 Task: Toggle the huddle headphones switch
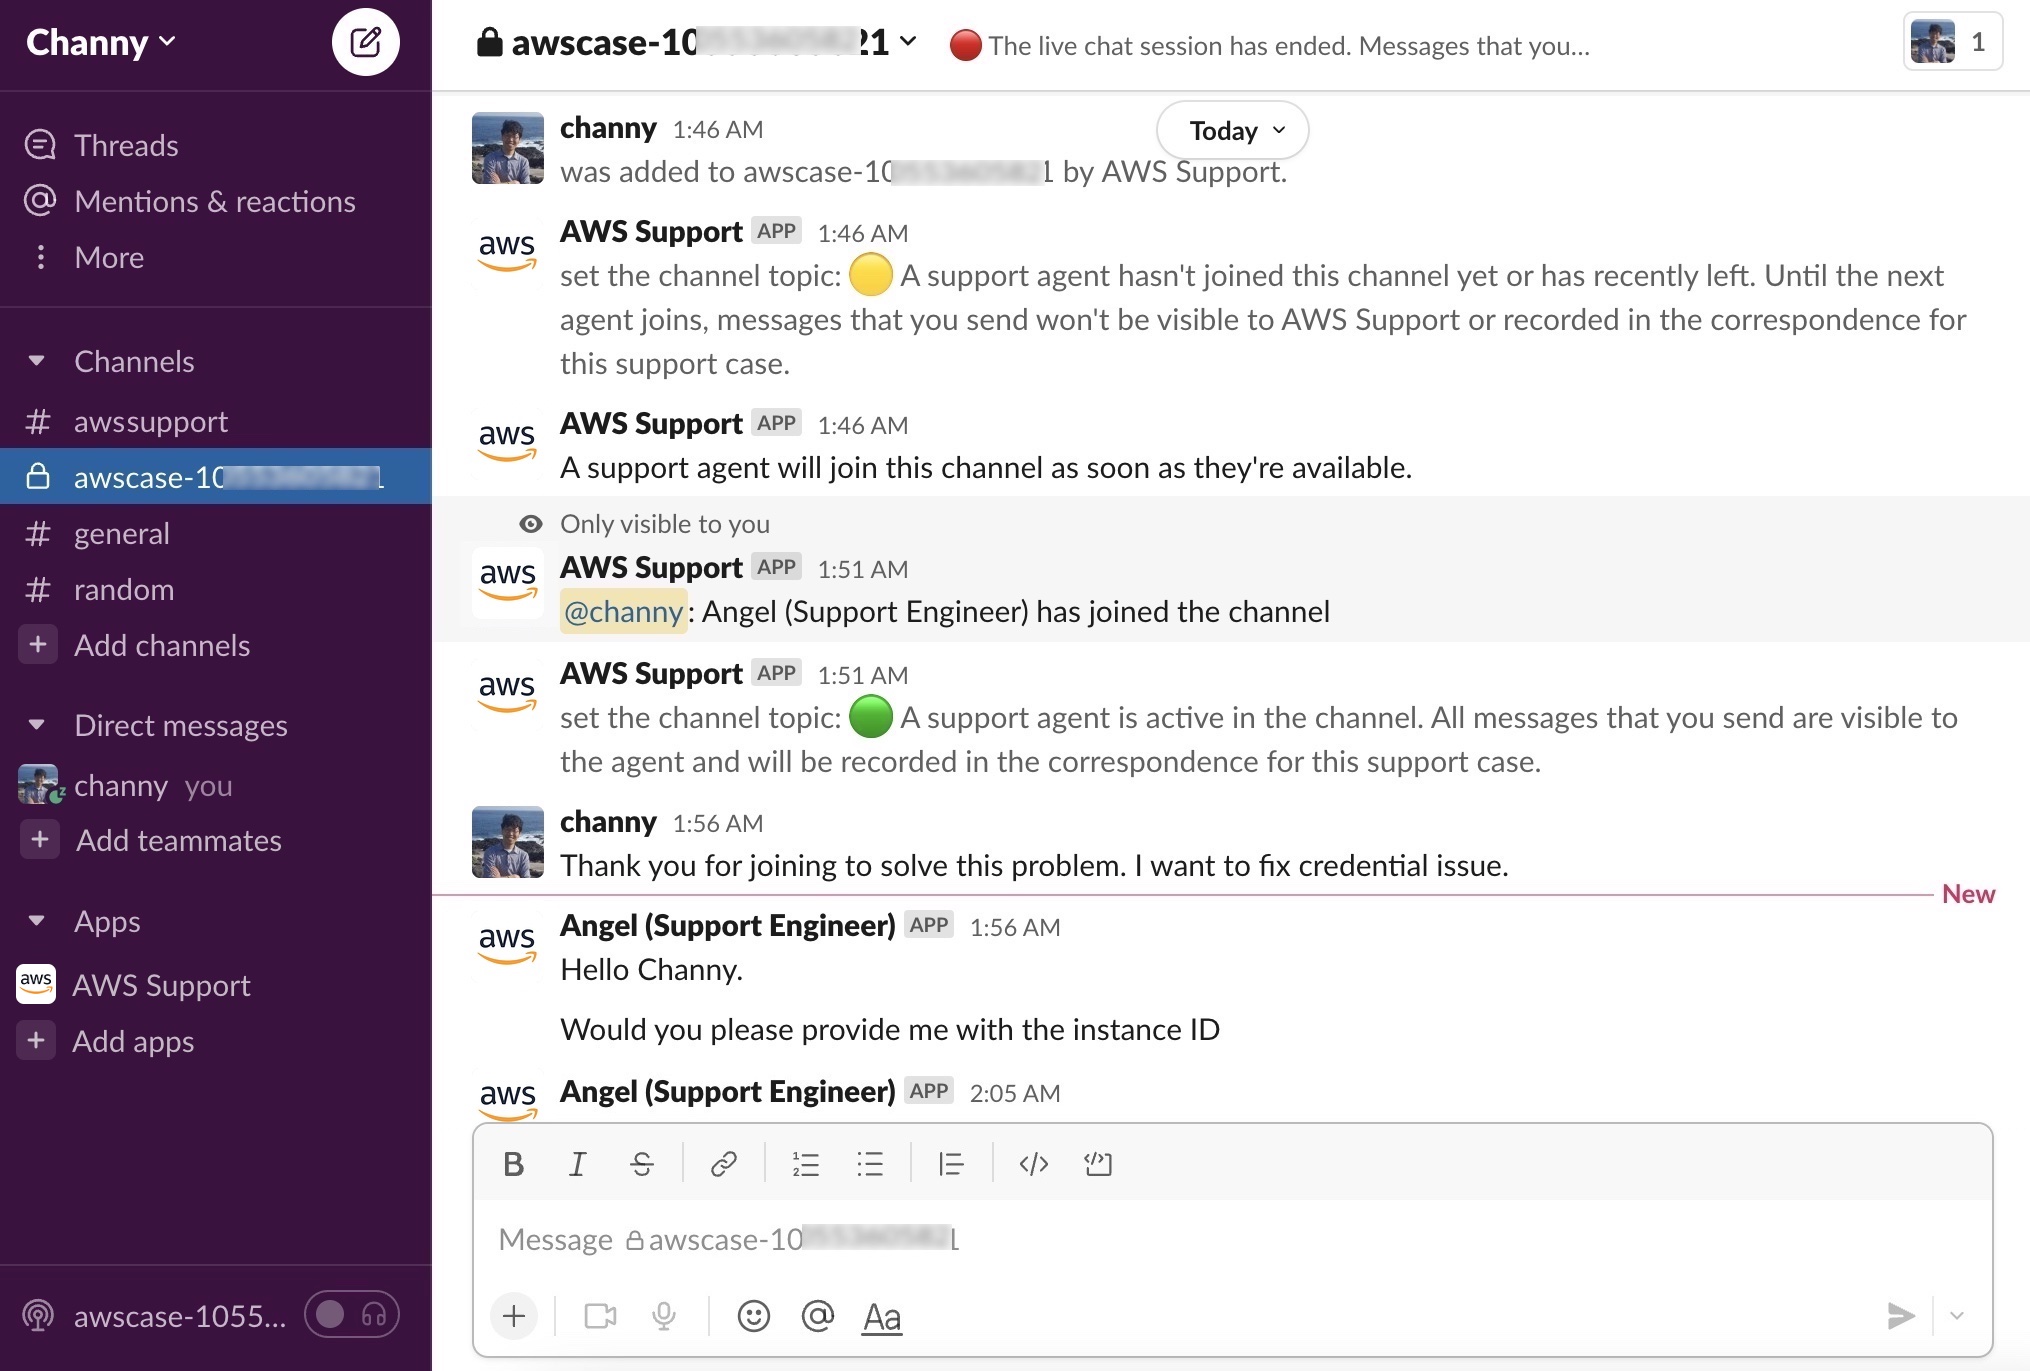coord(352,1314)
